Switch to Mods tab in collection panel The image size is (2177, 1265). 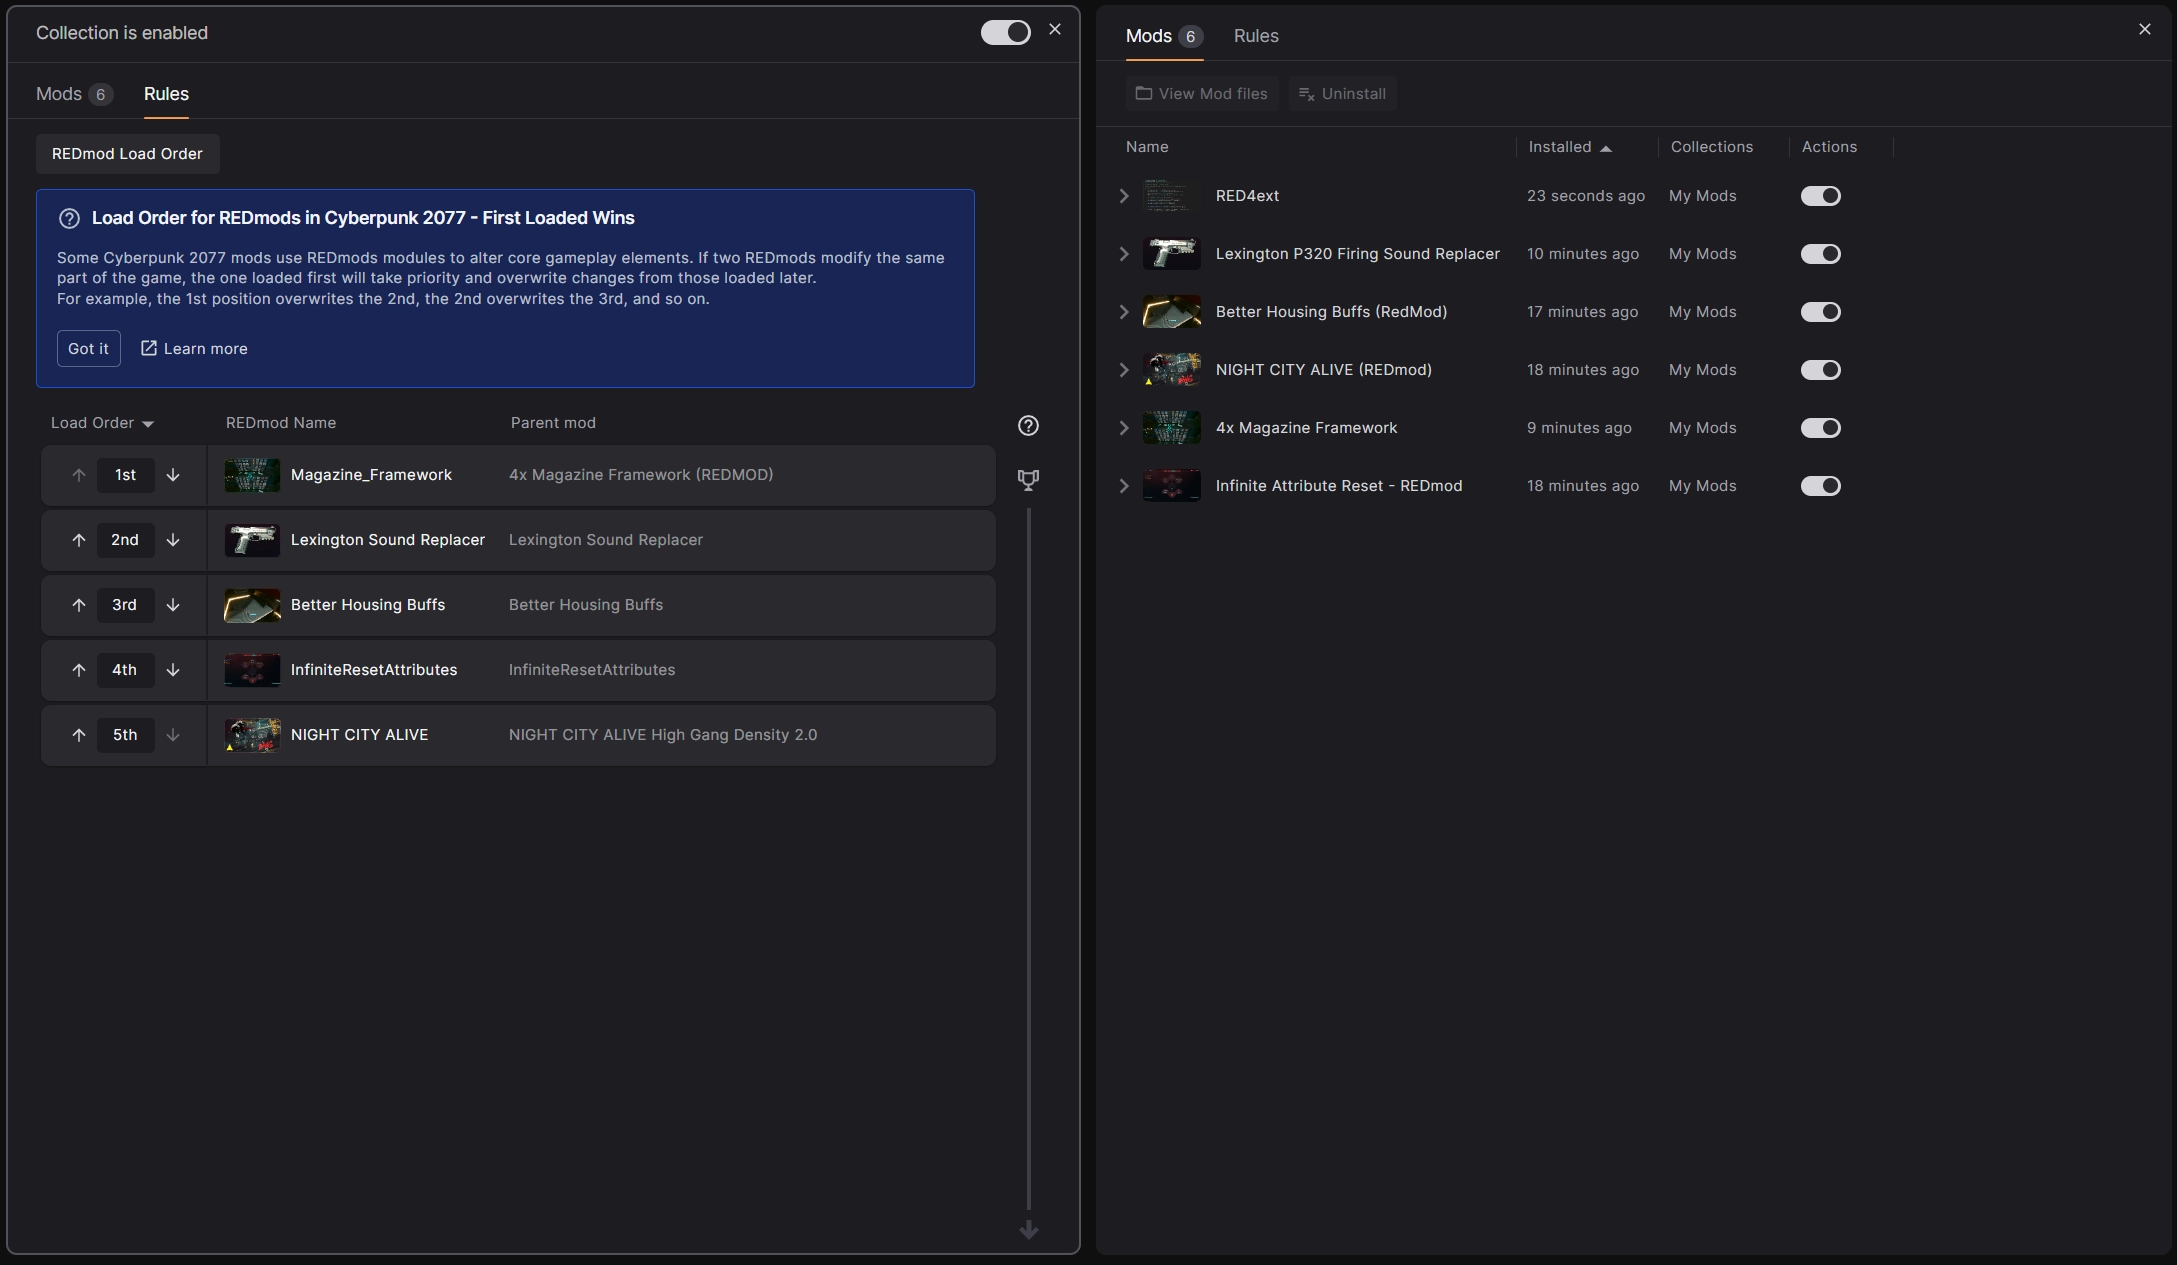tap(74, 94)
